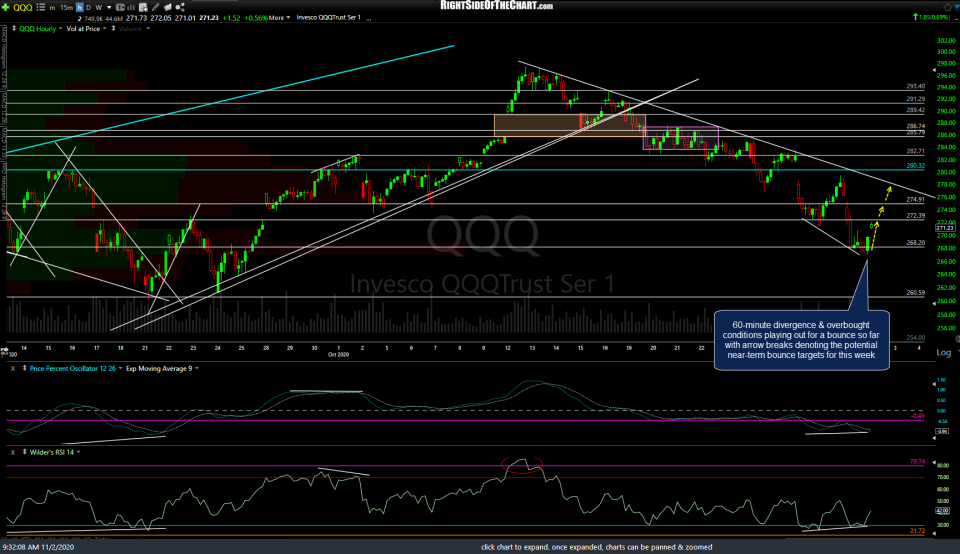Toggle the Log scale button
The image size is (960, 554).
[x=943, y=353]
